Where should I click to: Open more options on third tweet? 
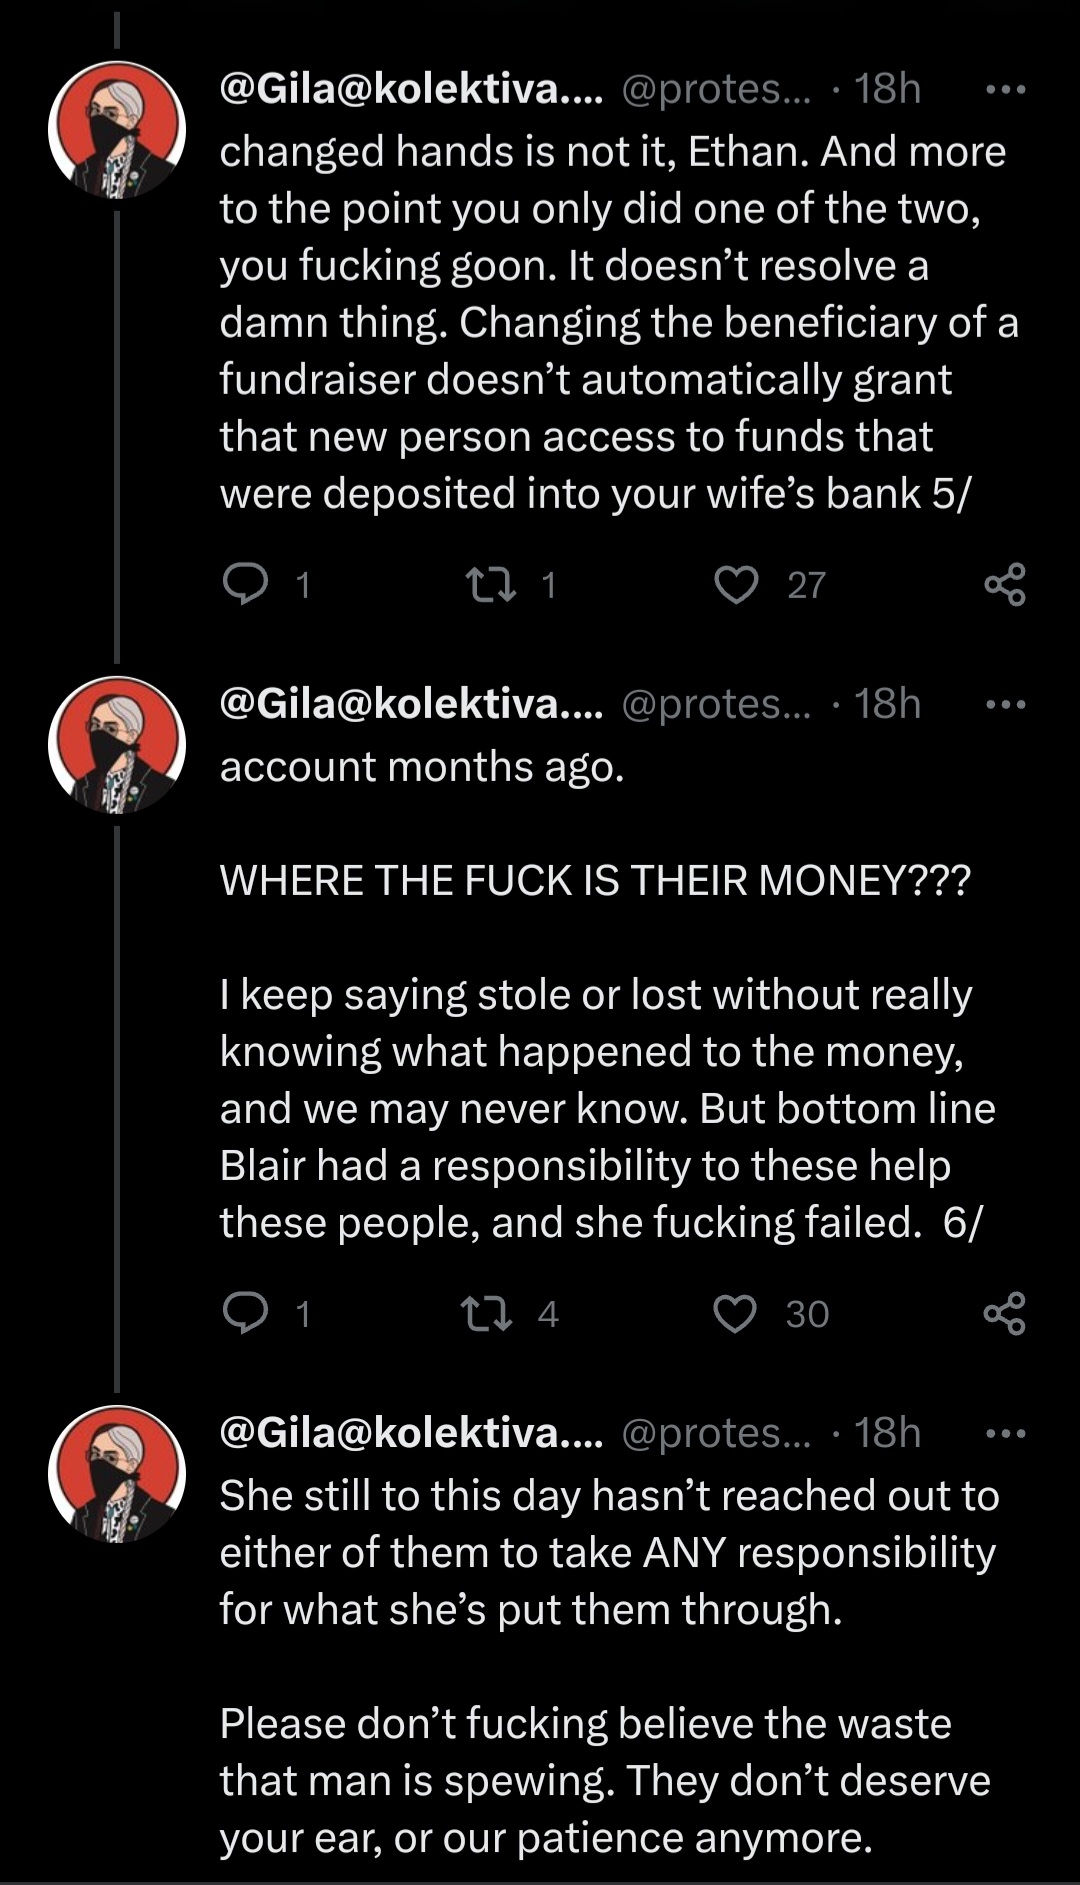click(x=1005, y=1433)
